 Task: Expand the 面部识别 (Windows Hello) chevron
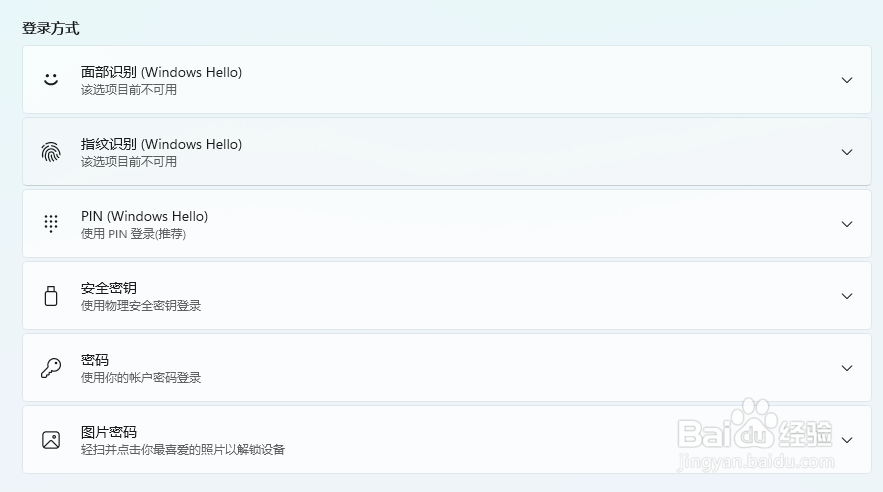pos(846,80)
